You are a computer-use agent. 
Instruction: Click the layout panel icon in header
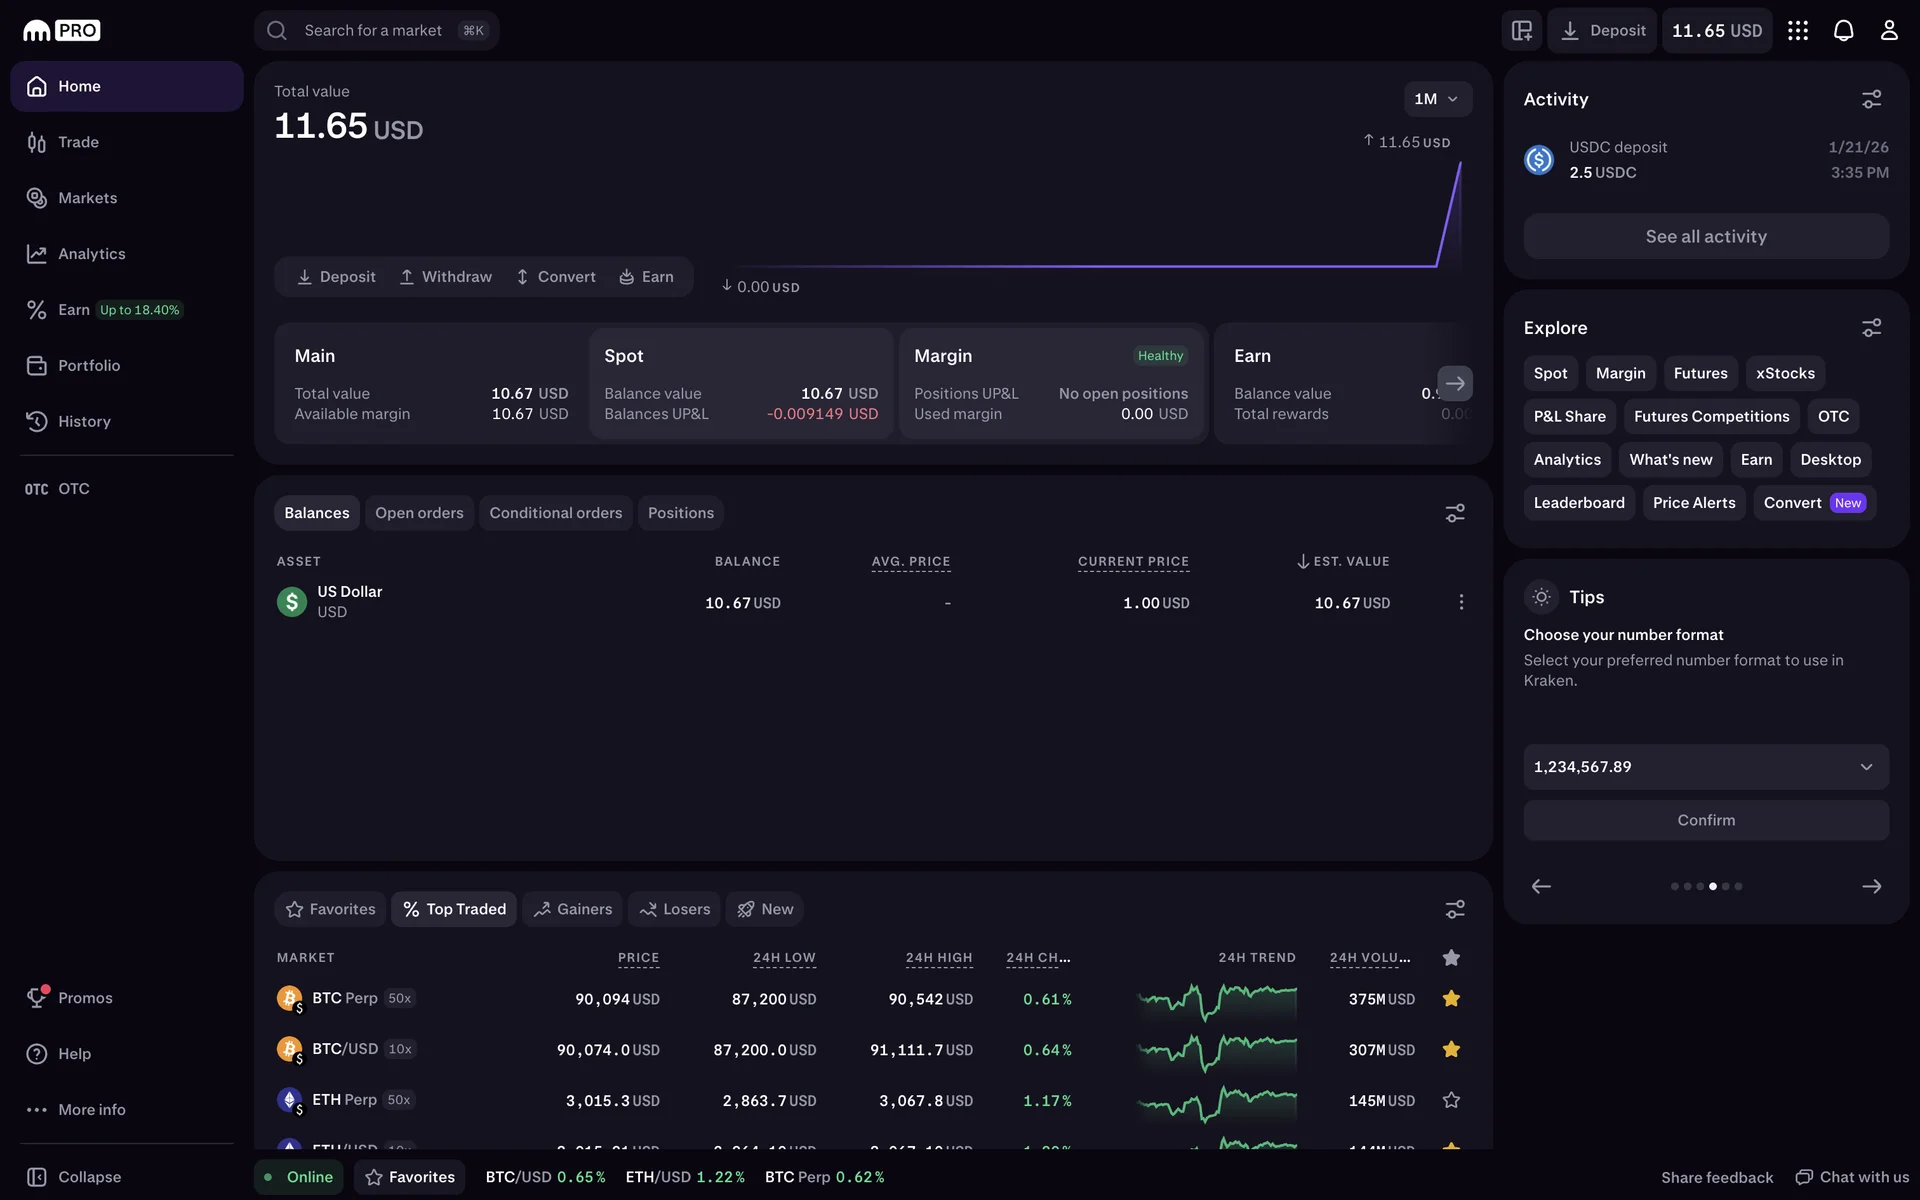1521,30
